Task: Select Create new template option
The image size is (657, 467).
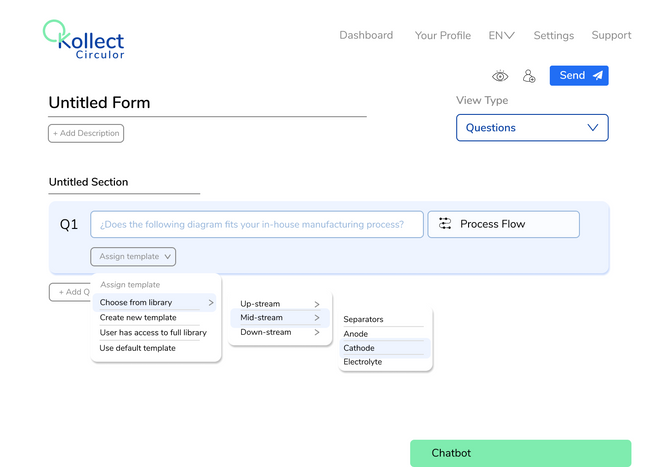Action: [x=138, y=317]
